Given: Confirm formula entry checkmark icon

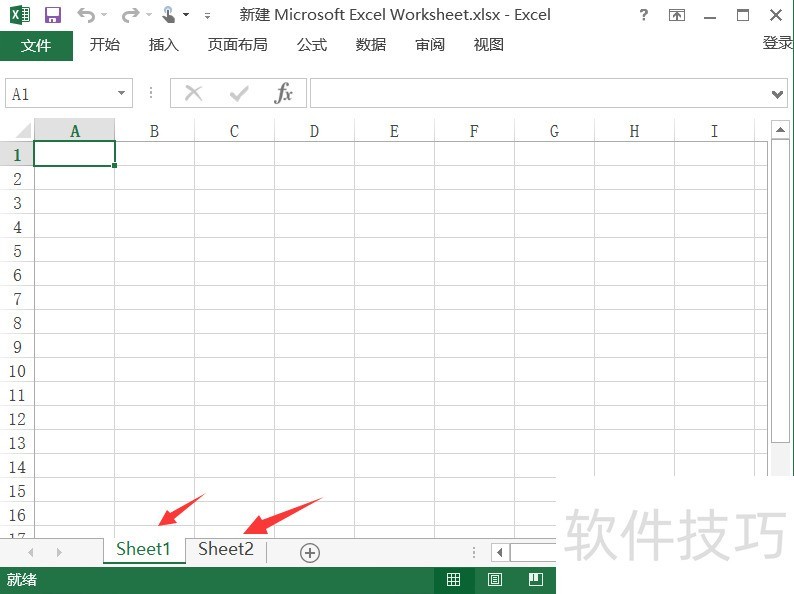Looking at the screenshot, I should click(239, 93).
